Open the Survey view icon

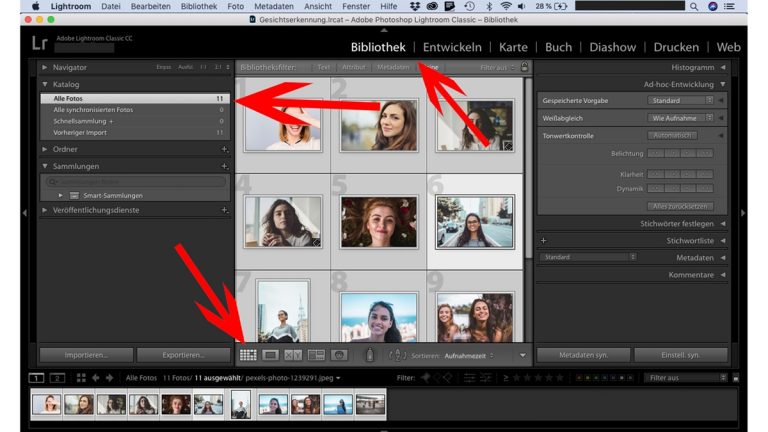(316, 355)
